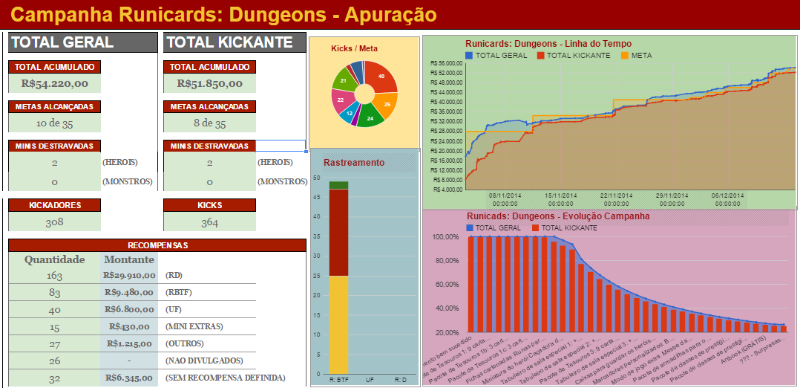Click the (RBTF) reward label
800x388 pixels.
(179, 293)
